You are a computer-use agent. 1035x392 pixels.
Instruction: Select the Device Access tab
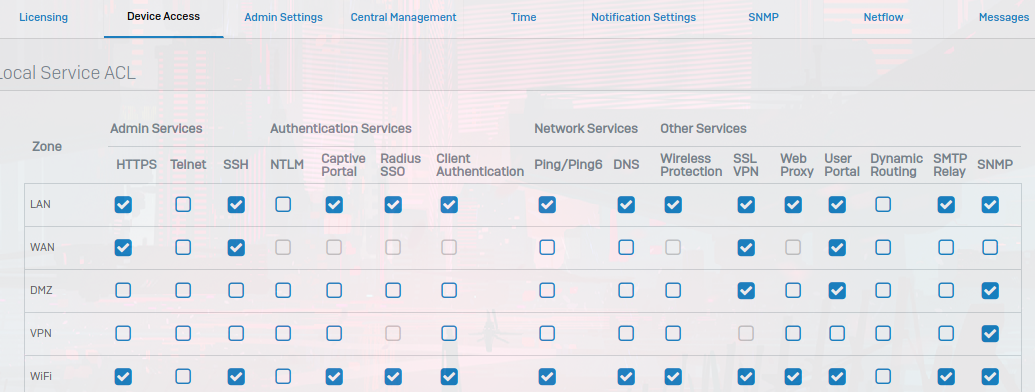(163, 16)
